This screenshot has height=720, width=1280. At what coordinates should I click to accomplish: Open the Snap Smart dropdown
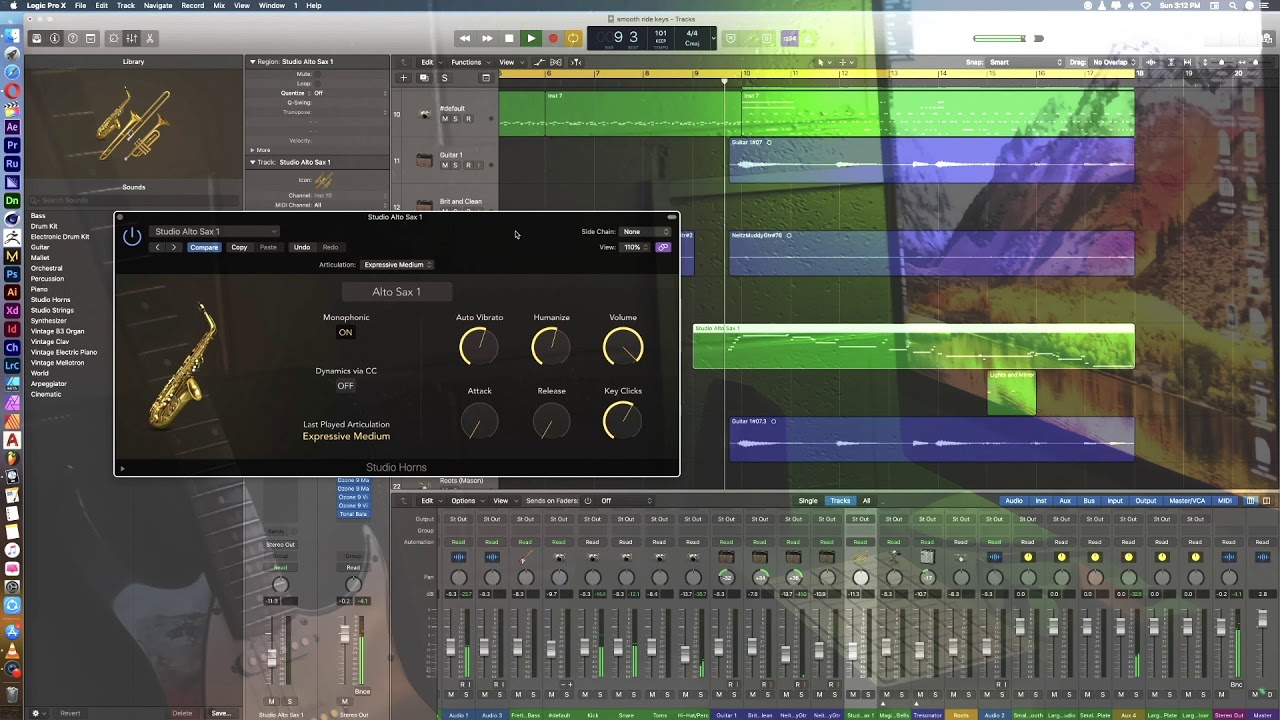(1023, 62)
